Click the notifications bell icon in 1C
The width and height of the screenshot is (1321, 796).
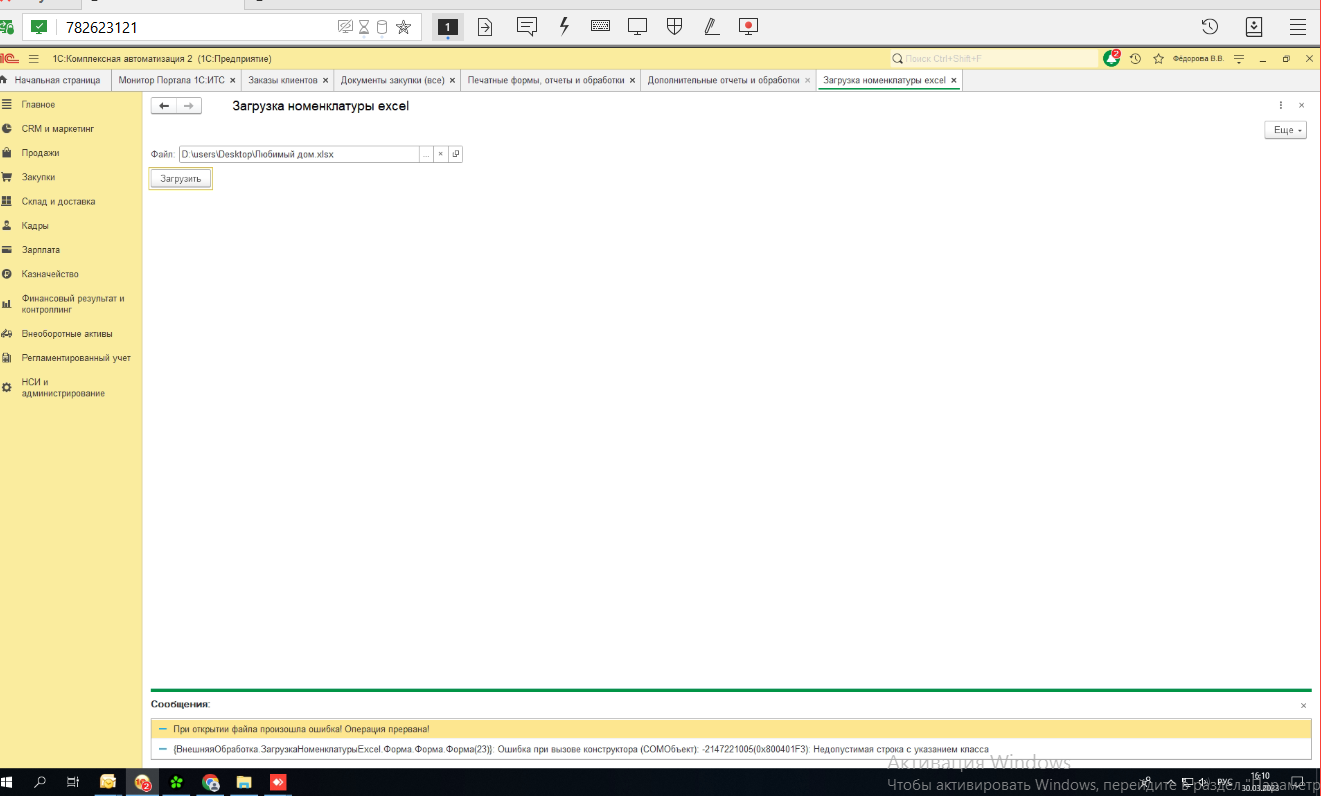pyautogui.click(x=1111, y=59)
